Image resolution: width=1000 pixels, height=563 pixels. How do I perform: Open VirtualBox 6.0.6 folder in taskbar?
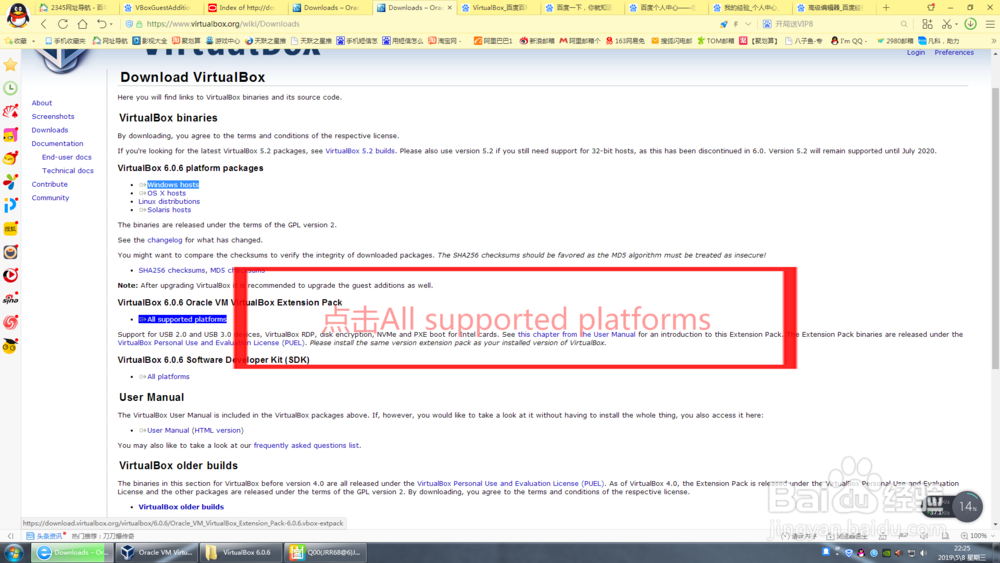240,552
